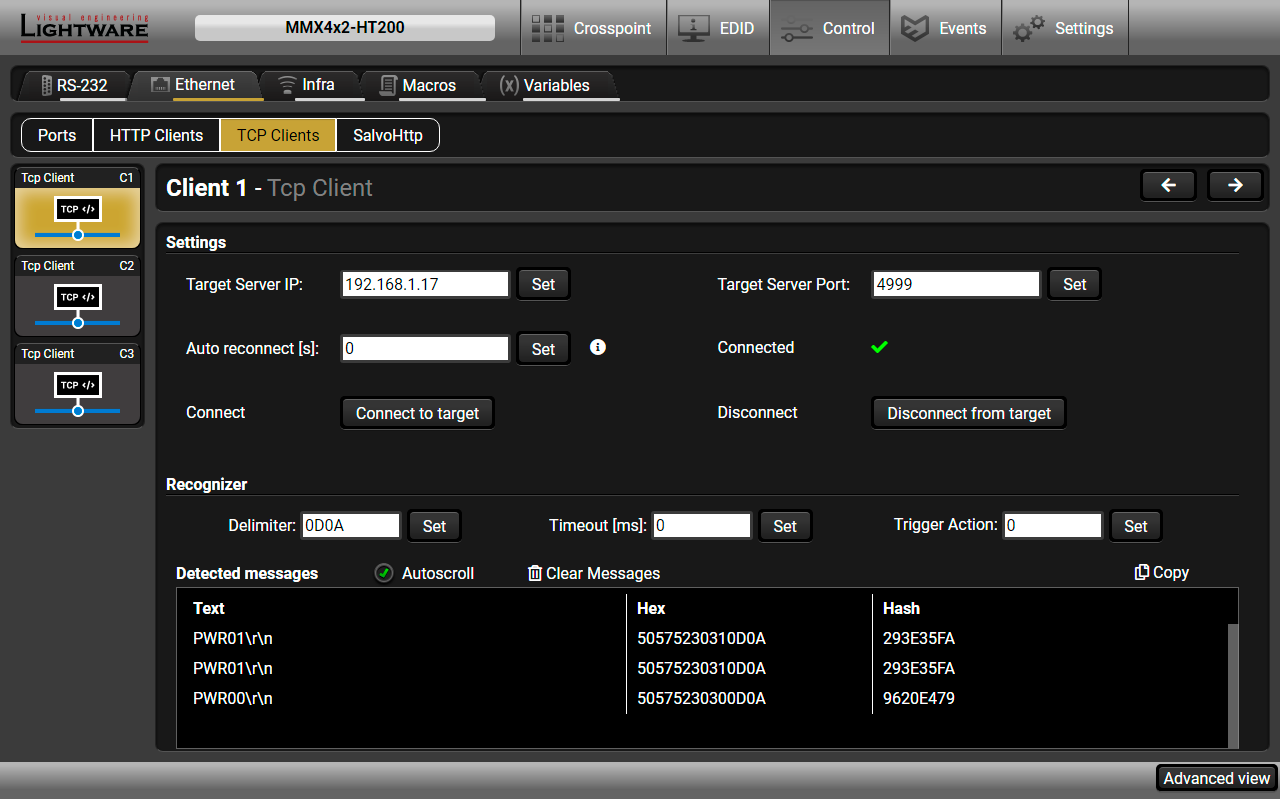Select TCP Clients section

[278, 135]
